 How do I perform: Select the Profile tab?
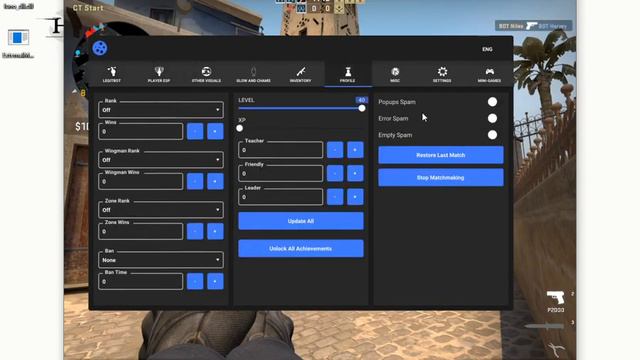click(348, 74)
